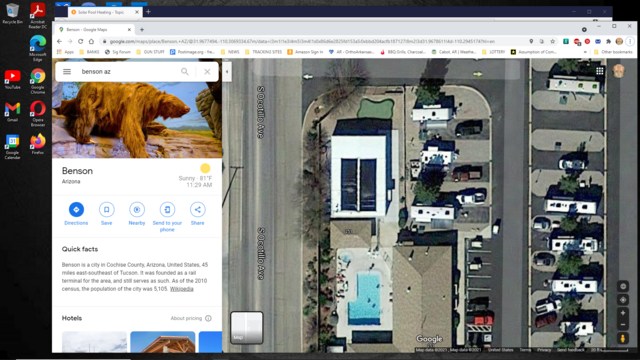
Task: Open the Privacy link at map bottom
Action: [544, 350]
